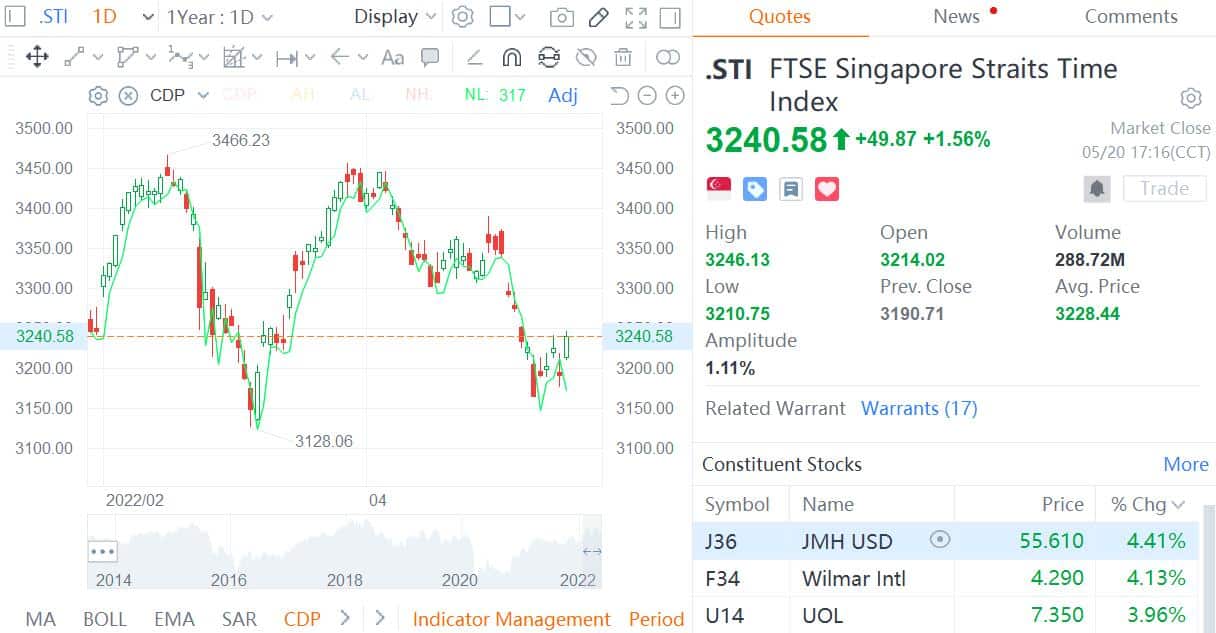Open the Comments tab
Screen dimensions: 1216x633
click(1131, 17)
